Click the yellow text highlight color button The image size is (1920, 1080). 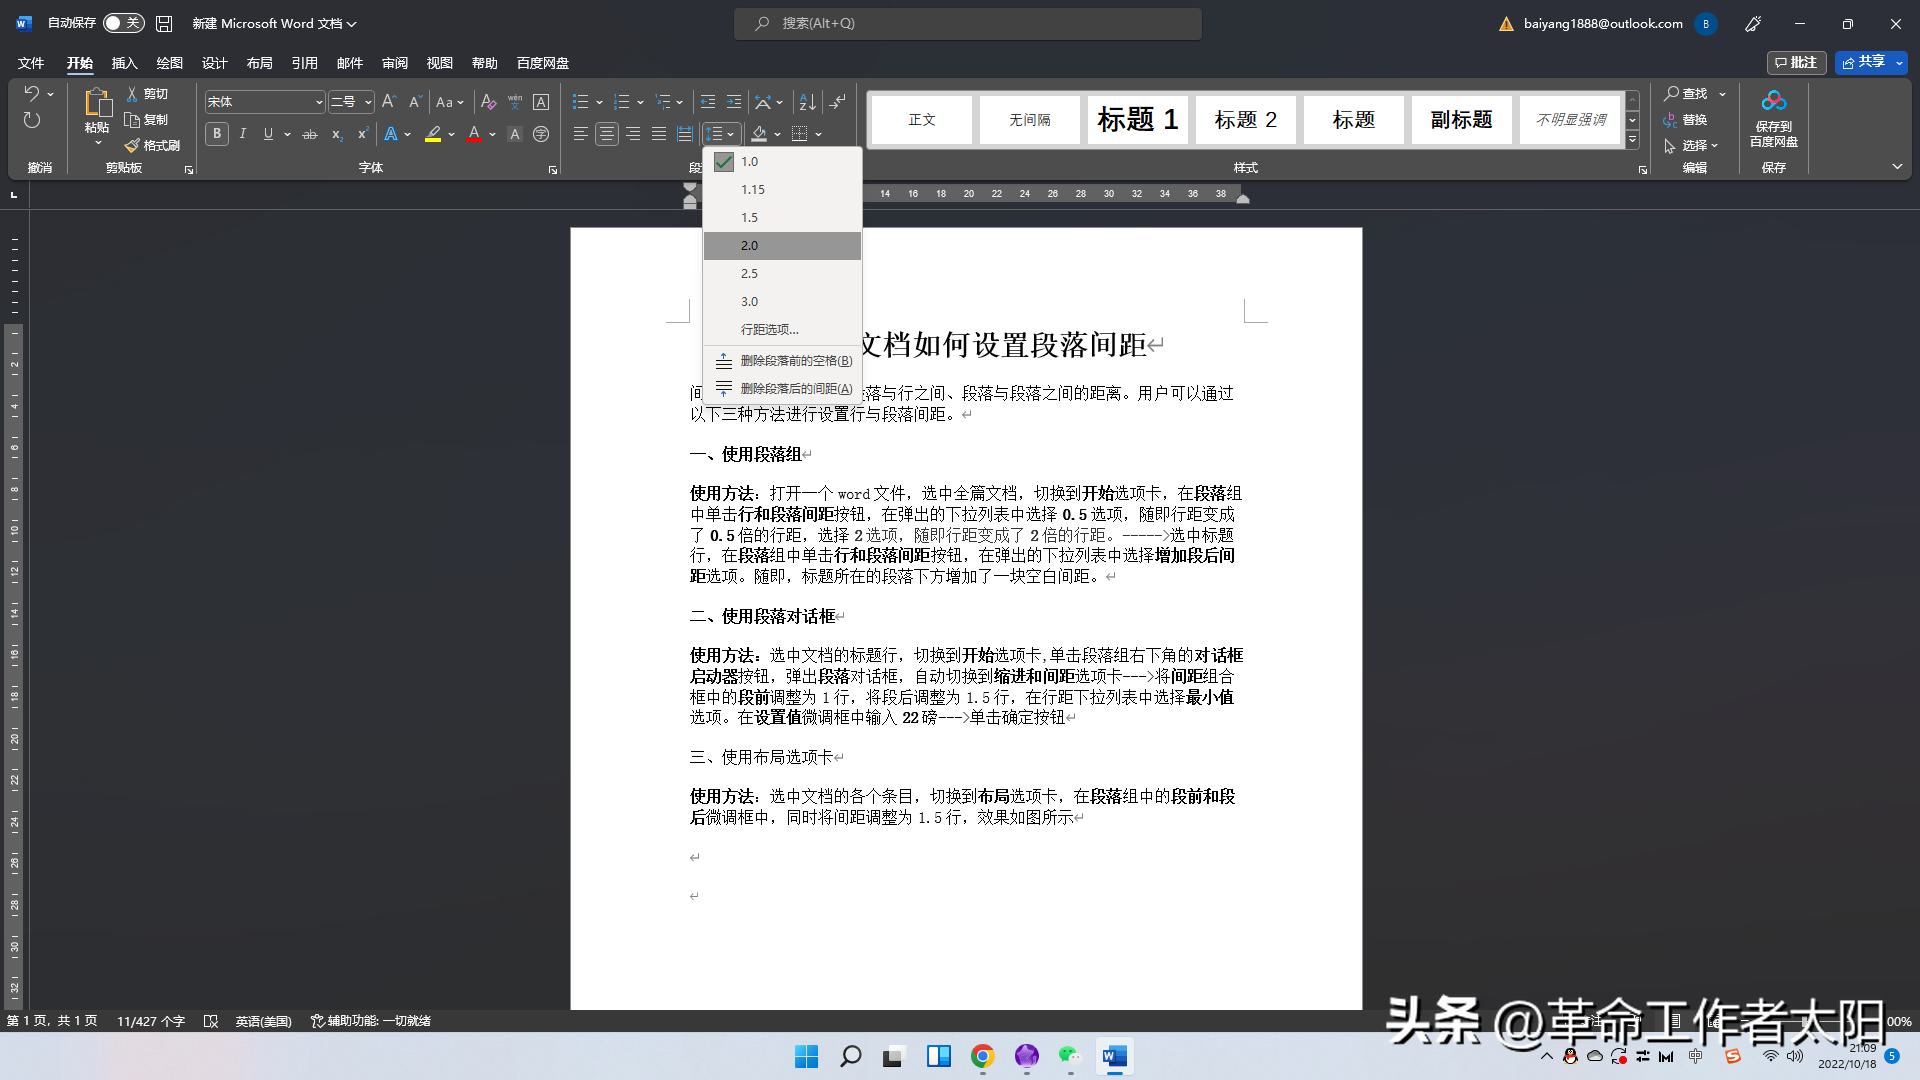(x=433, y=134)
